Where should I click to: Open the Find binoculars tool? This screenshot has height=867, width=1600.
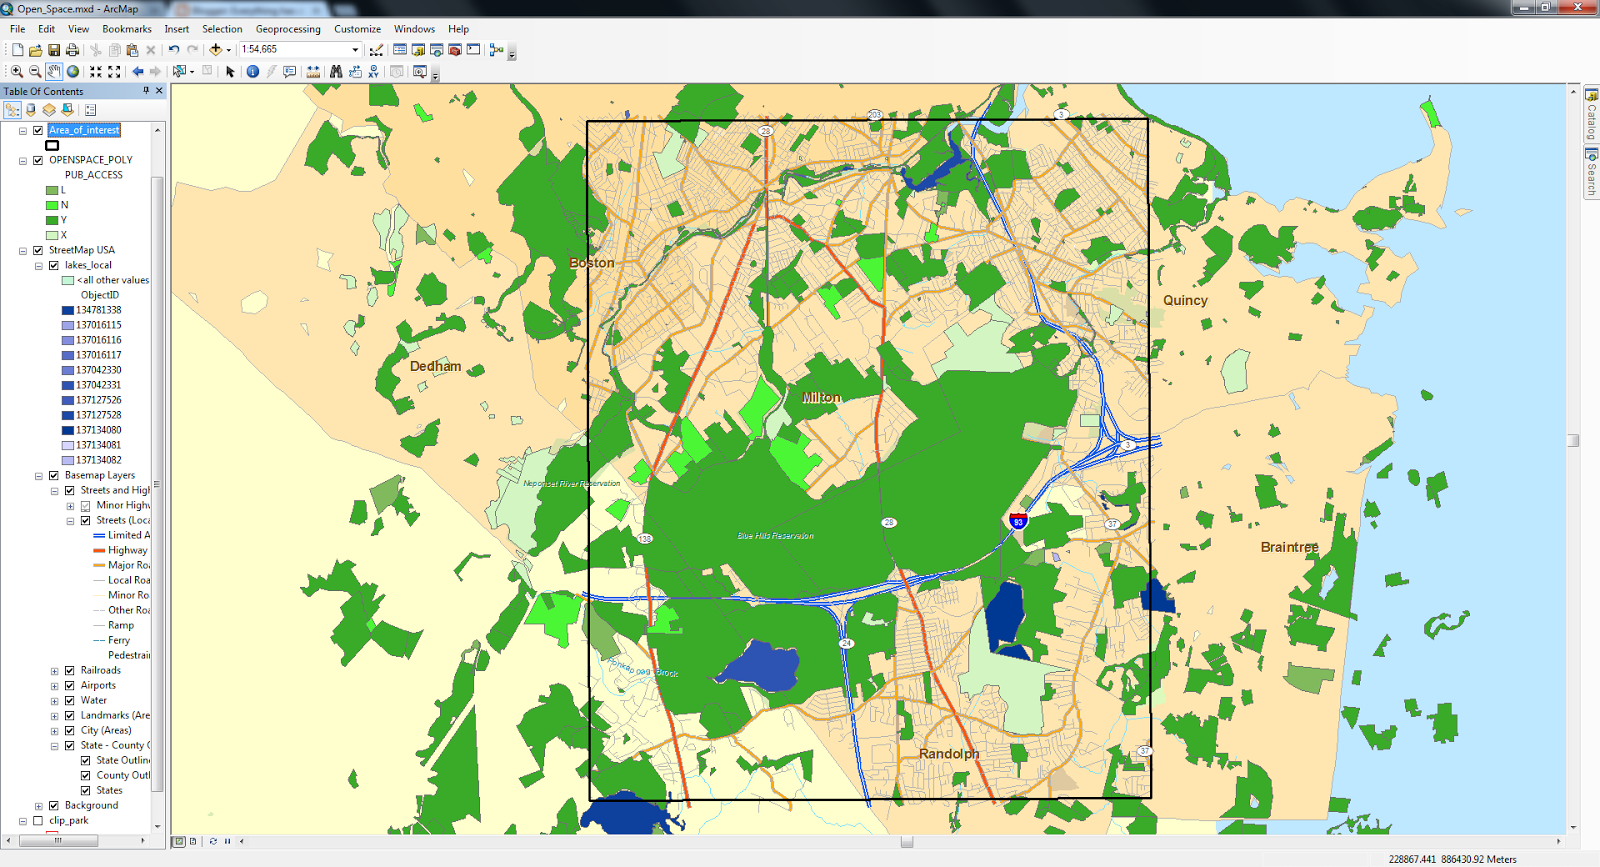click(336, 71)
